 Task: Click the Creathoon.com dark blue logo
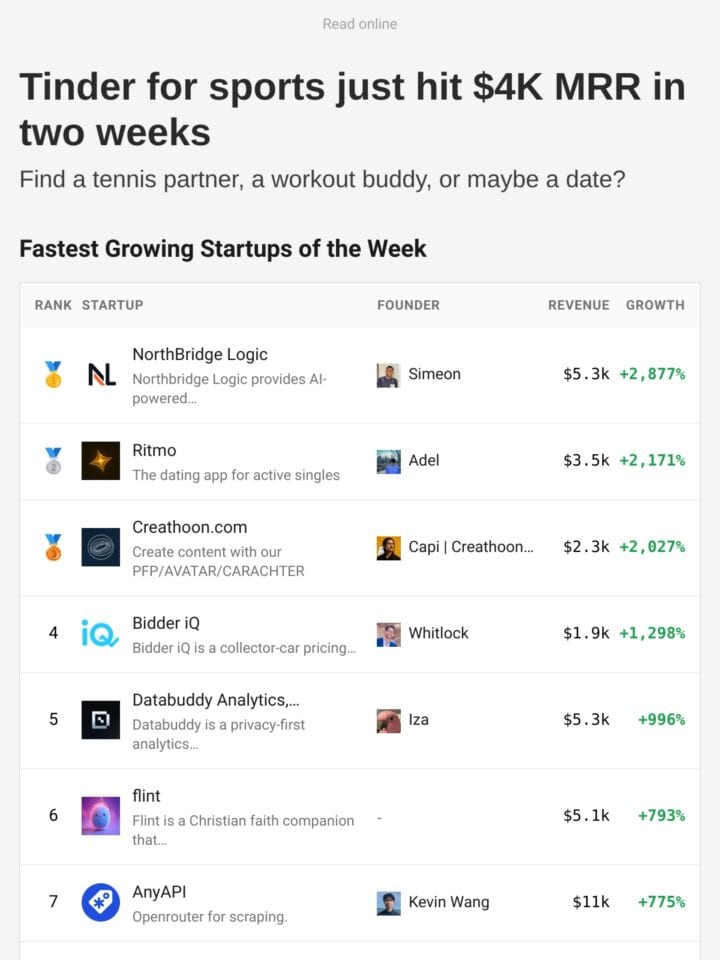coord(100,547)
